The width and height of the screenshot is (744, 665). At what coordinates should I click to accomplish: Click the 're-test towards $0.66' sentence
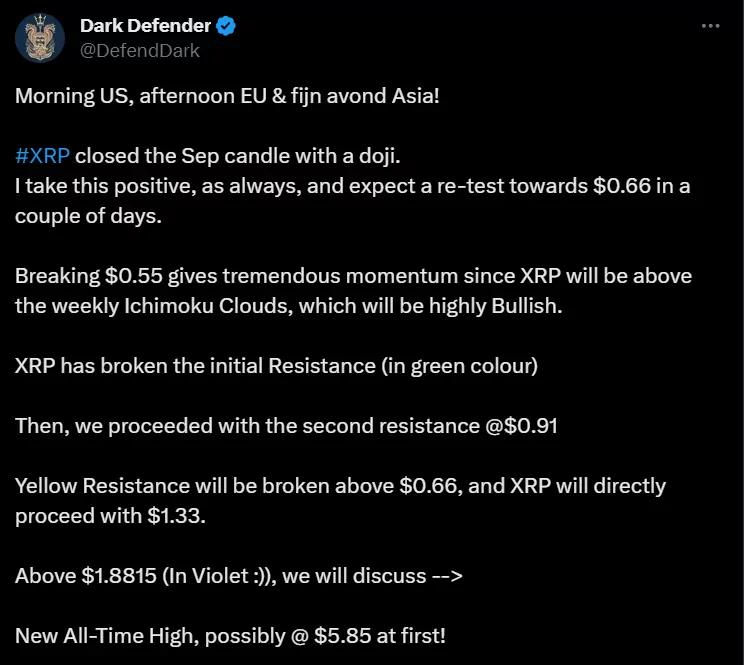tap(352, 186)
